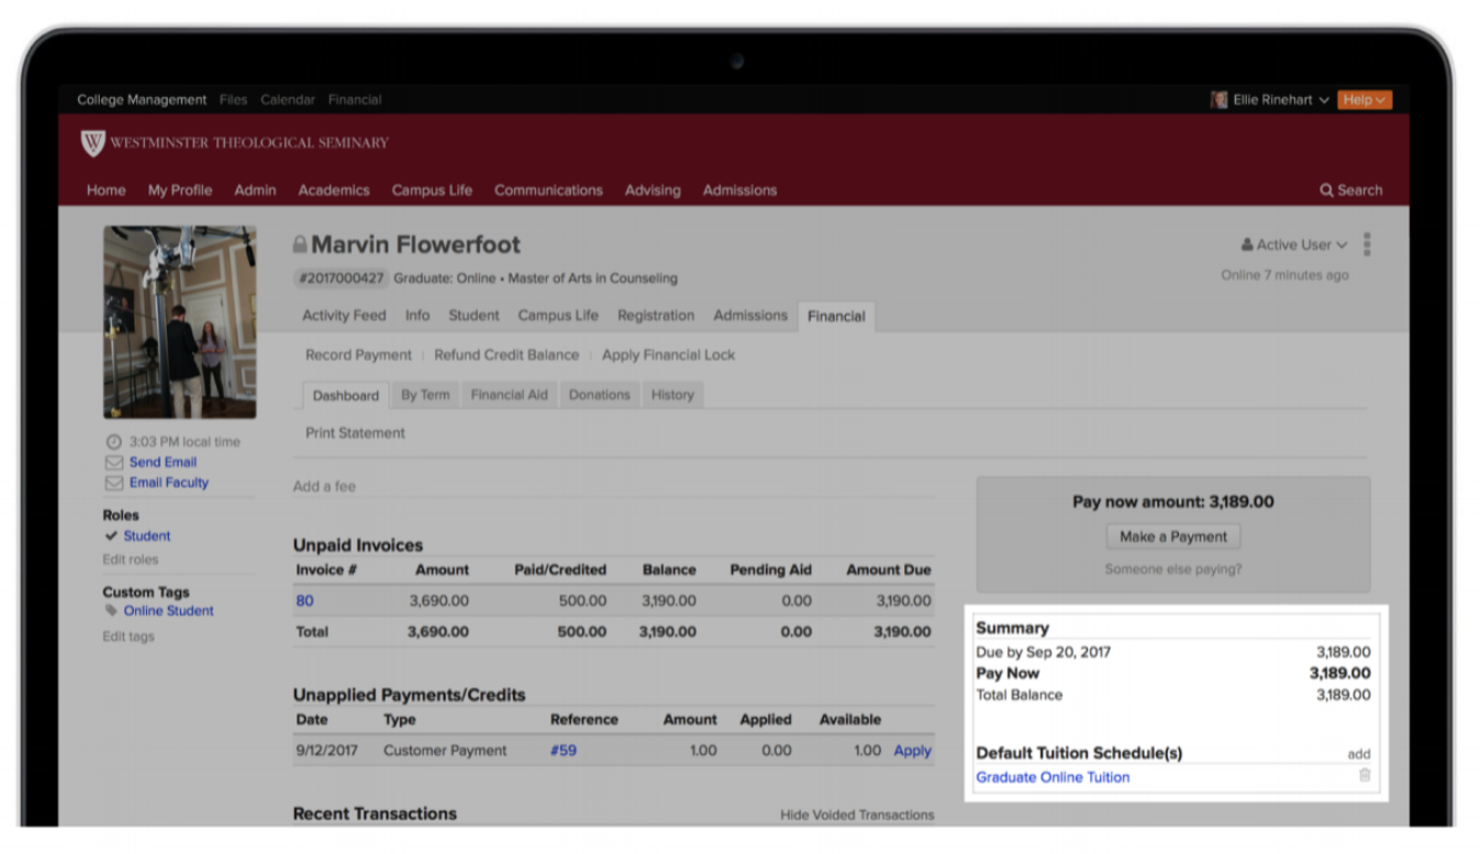Click Ellie Rinehart's avatar picture
The image size is (1480, 854).
coord(1219,100)
